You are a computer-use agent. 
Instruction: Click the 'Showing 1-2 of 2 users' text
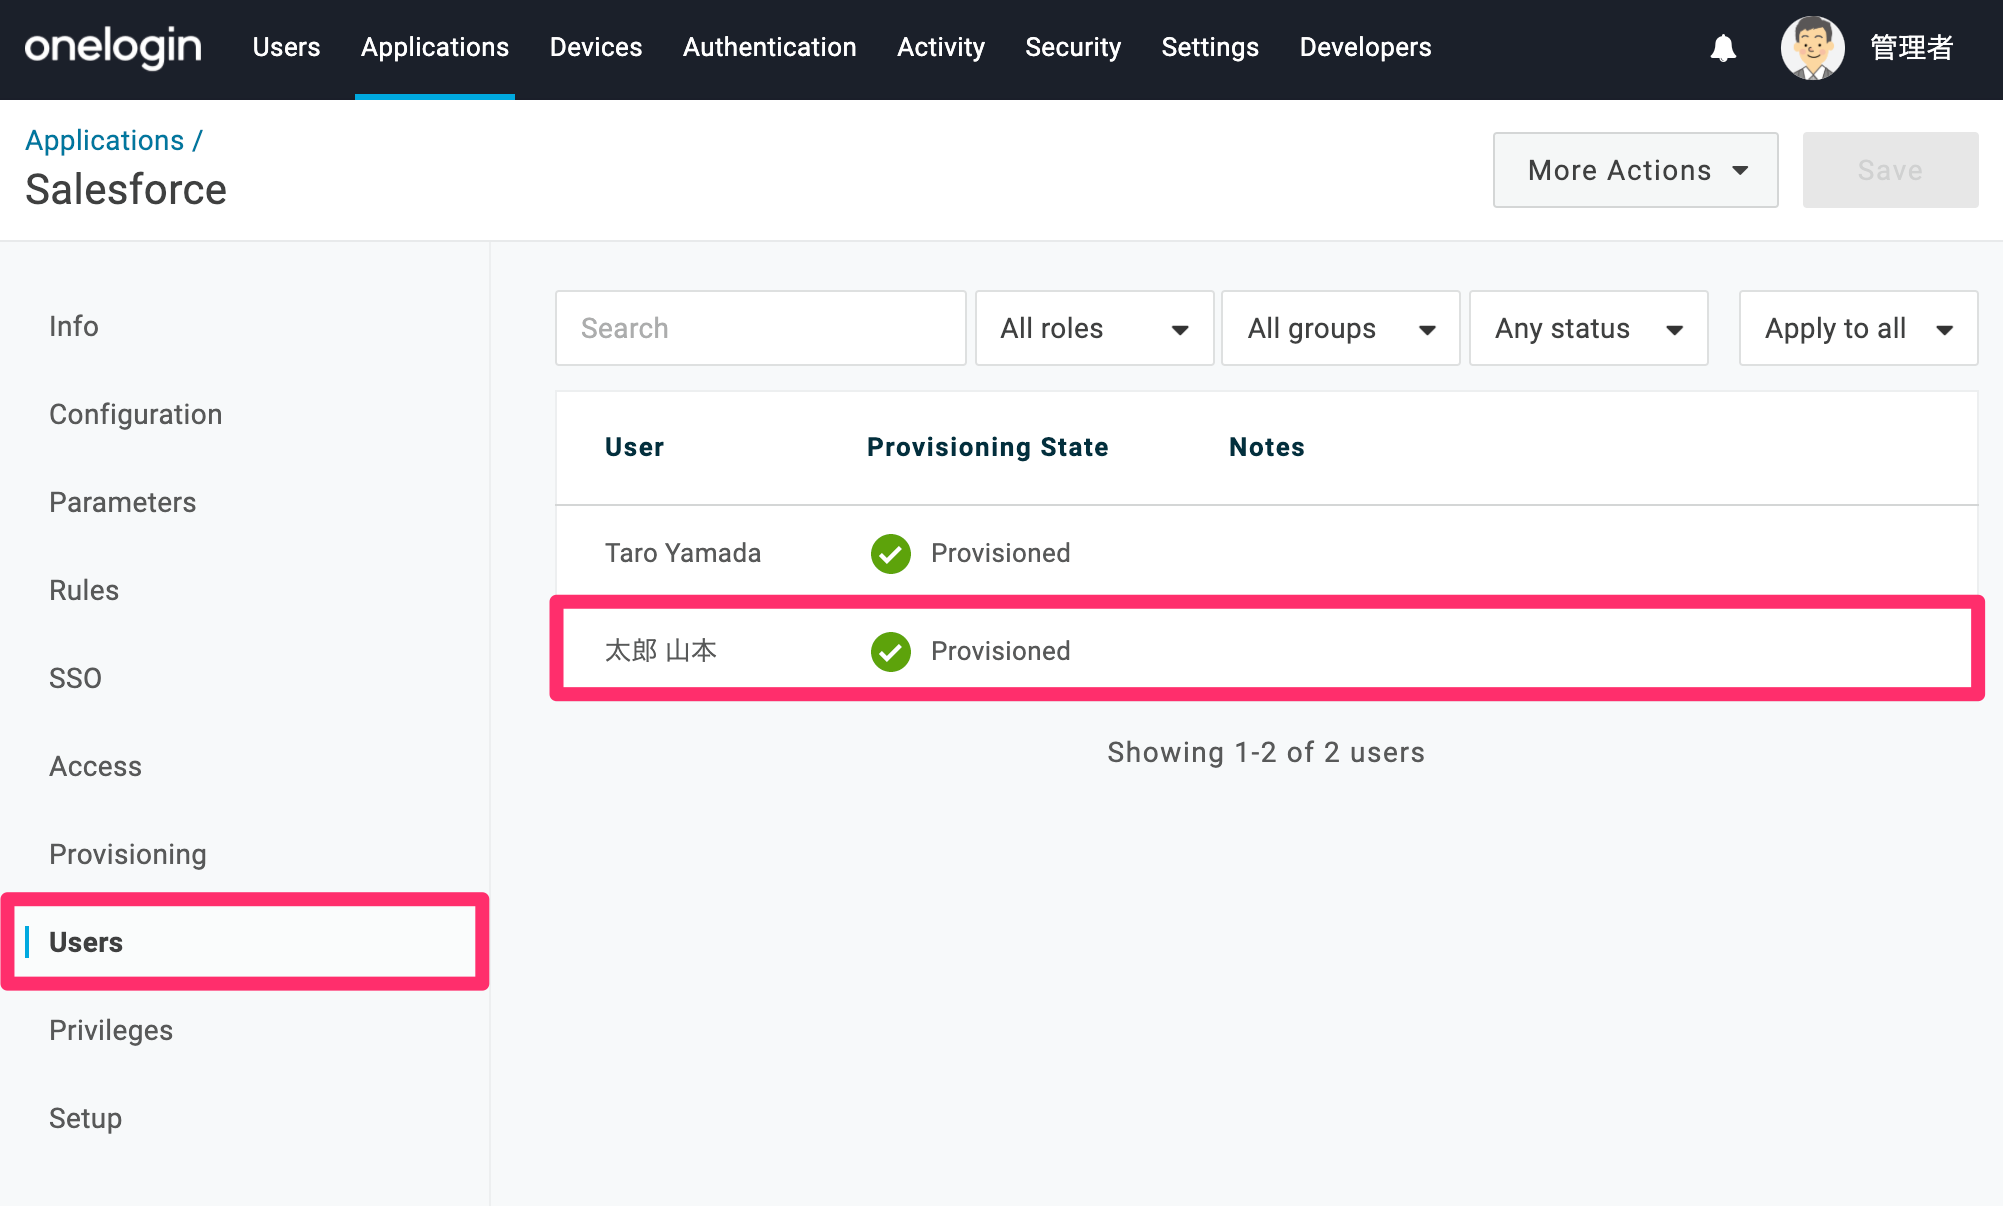(x=1266, y=752)
